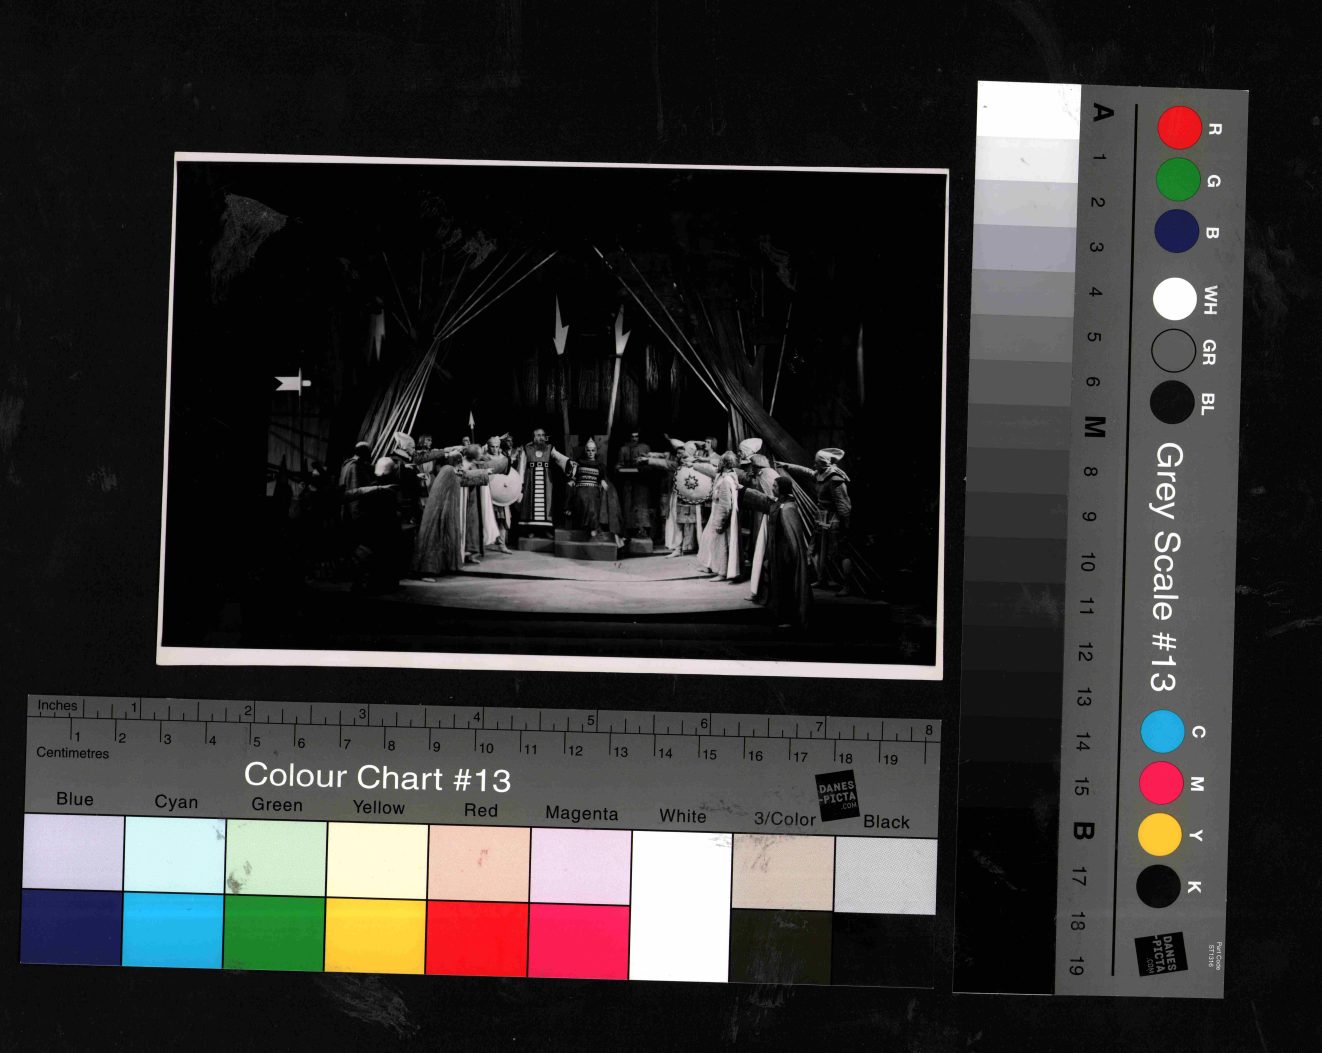
Task: Click the saturated cyan swatch on colour chart
Action: [x=173, y=930]
